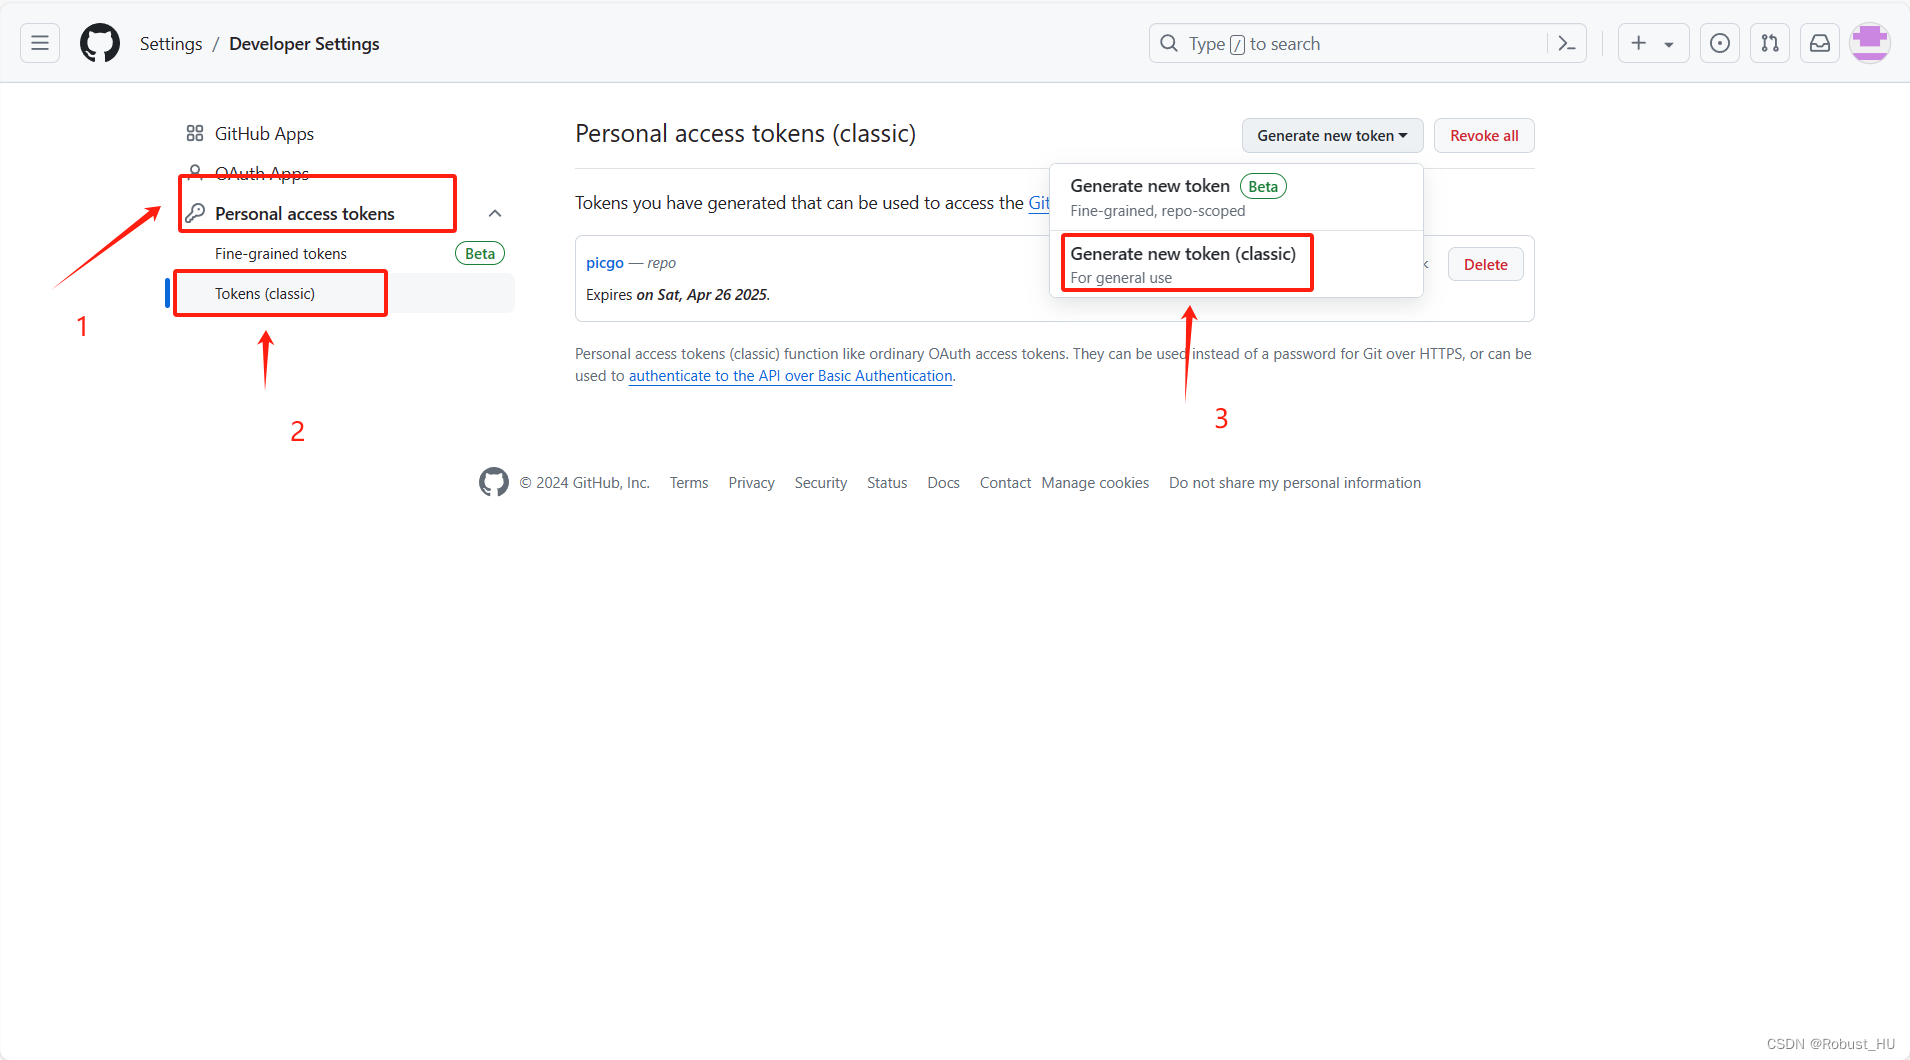Click the Personal access tokens (classic) heading
1910x1060 pixels.
[745, 133]
